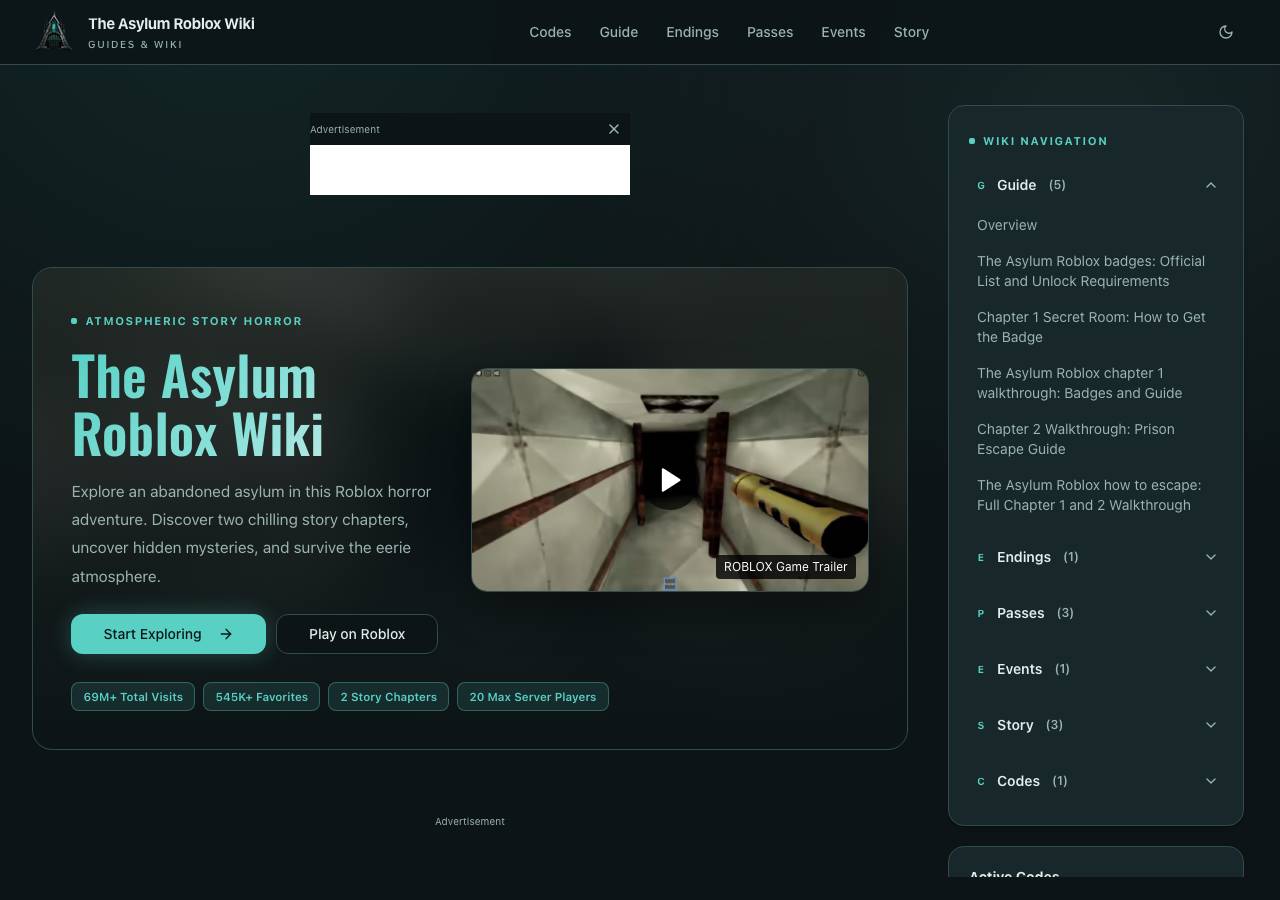Expand the Endings section chevron
Image resolution: width=1280 pixels, height=900 pixels.
tap(1211, 557)
